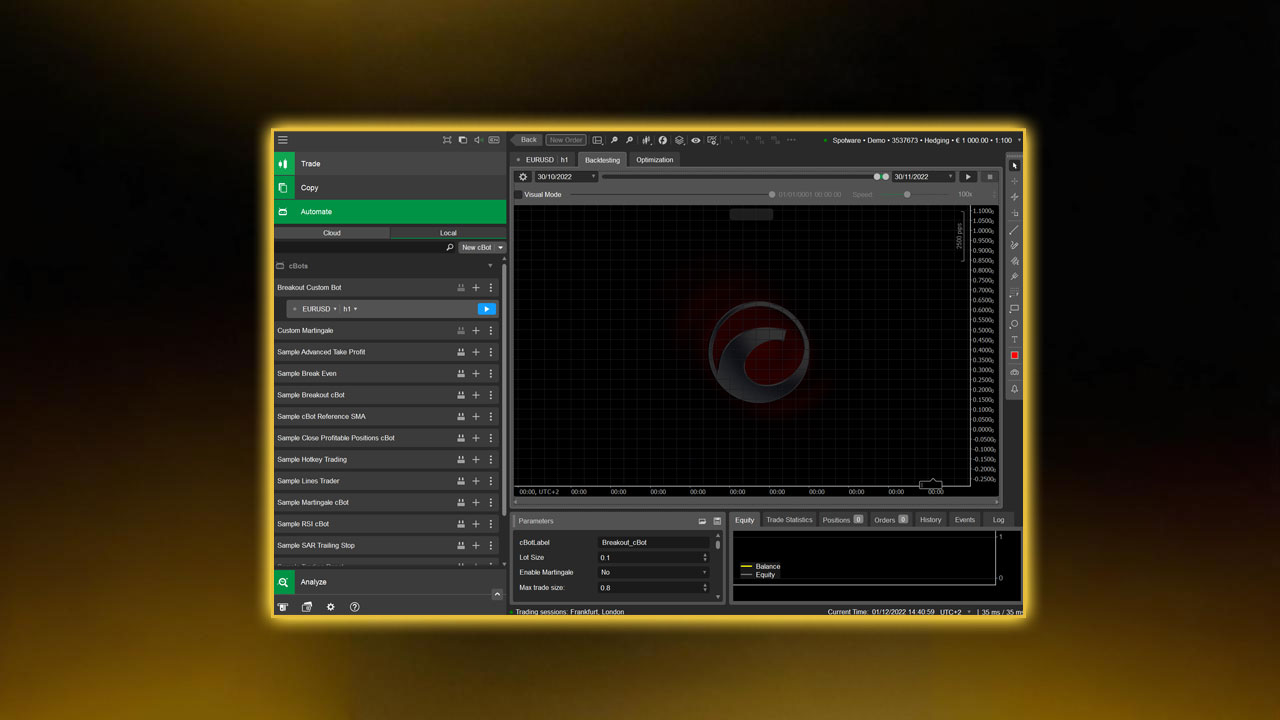
Task: Add instance to Sample Break Even with plus icon
Action: 476,374
